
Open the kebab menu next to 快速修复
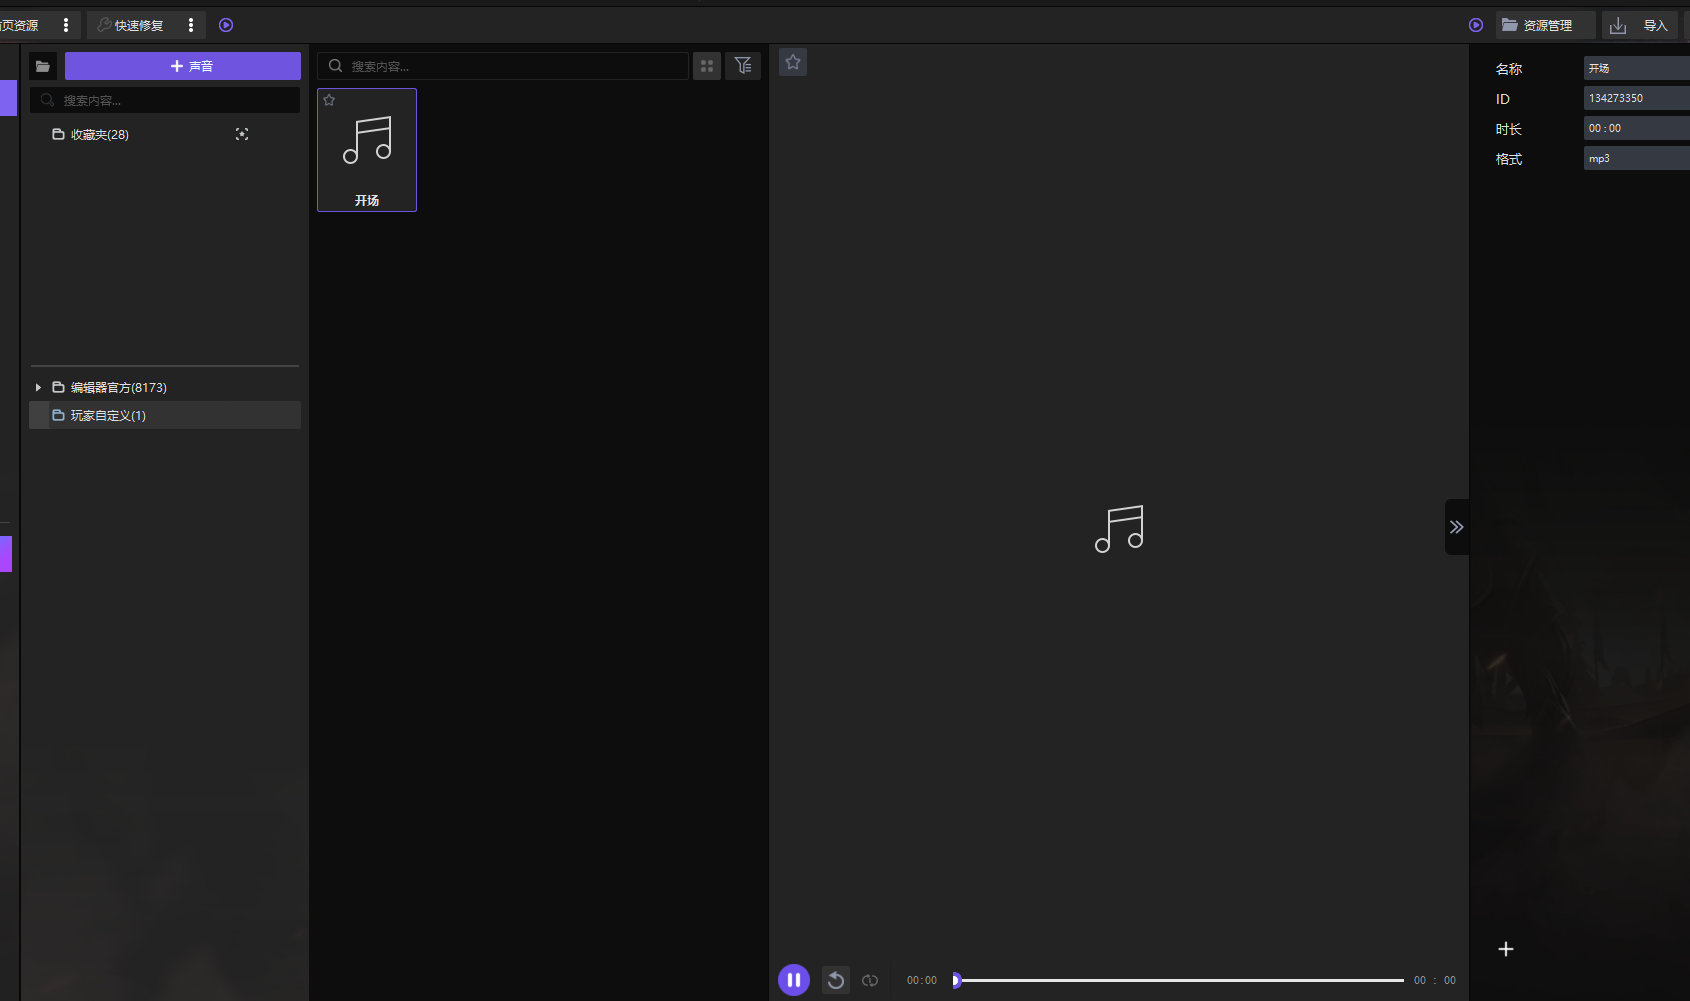(x=190, y=25)
